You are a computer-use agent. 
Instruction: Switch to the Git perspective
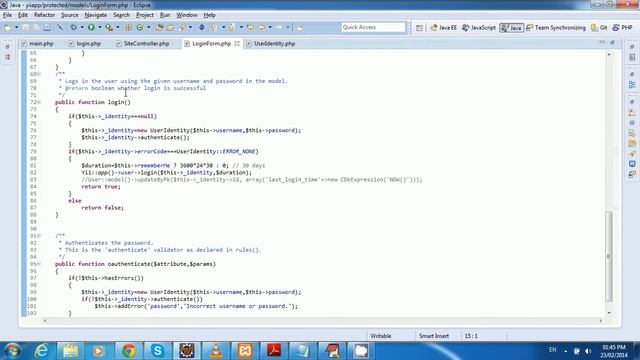[600, 28]
